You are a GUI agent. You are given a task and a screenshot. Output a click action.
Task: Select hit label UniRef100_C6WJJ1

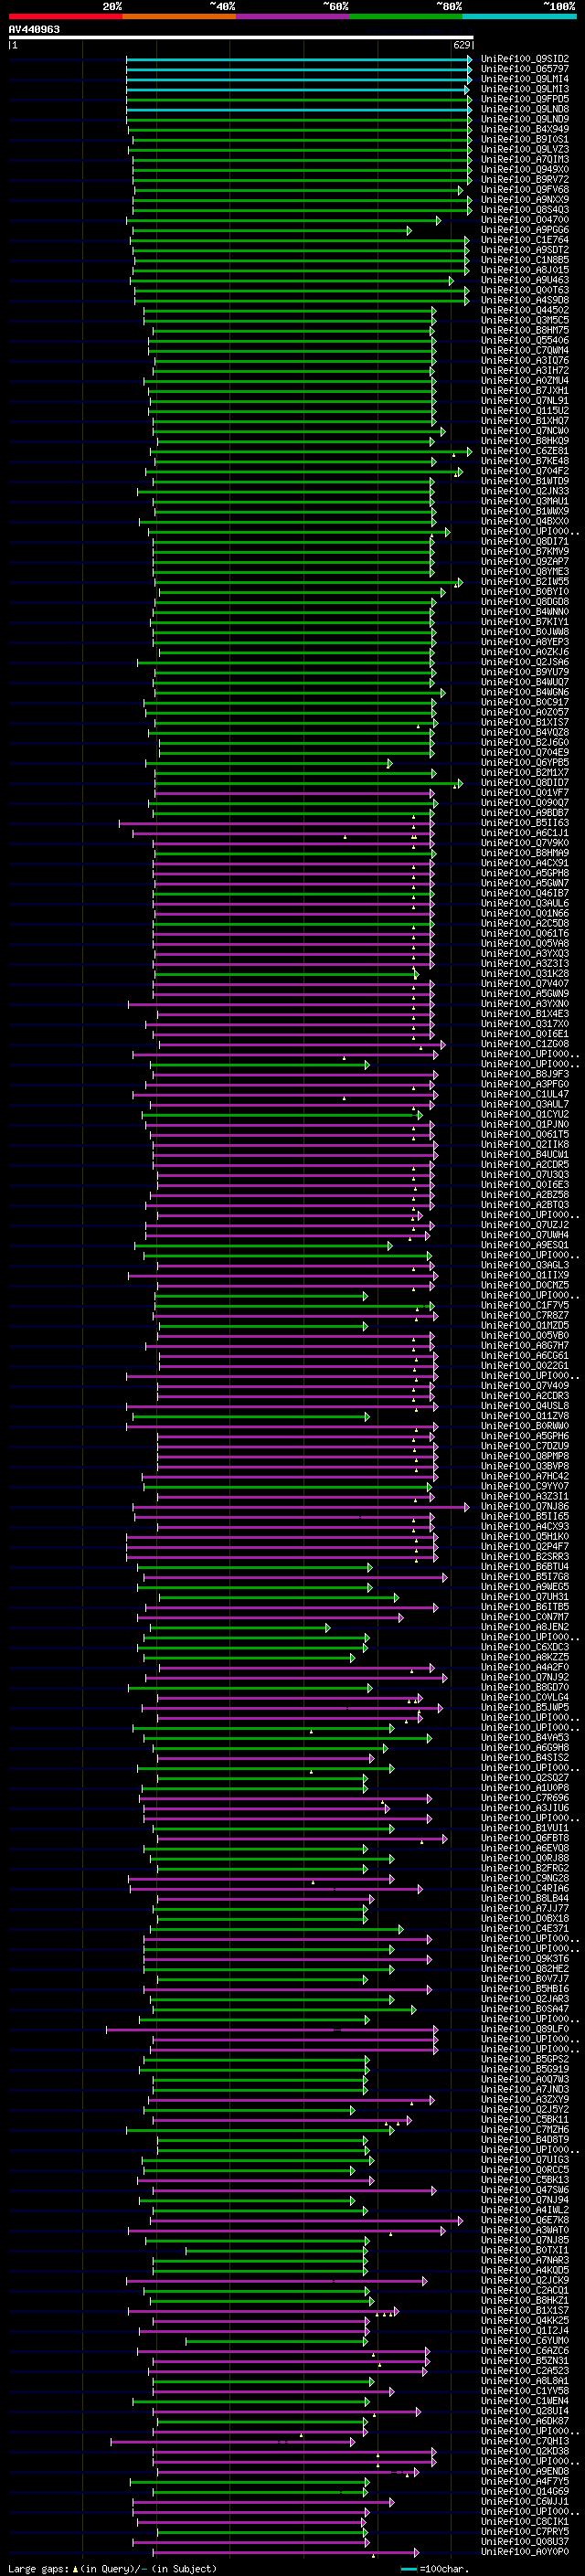(525, 2502)
